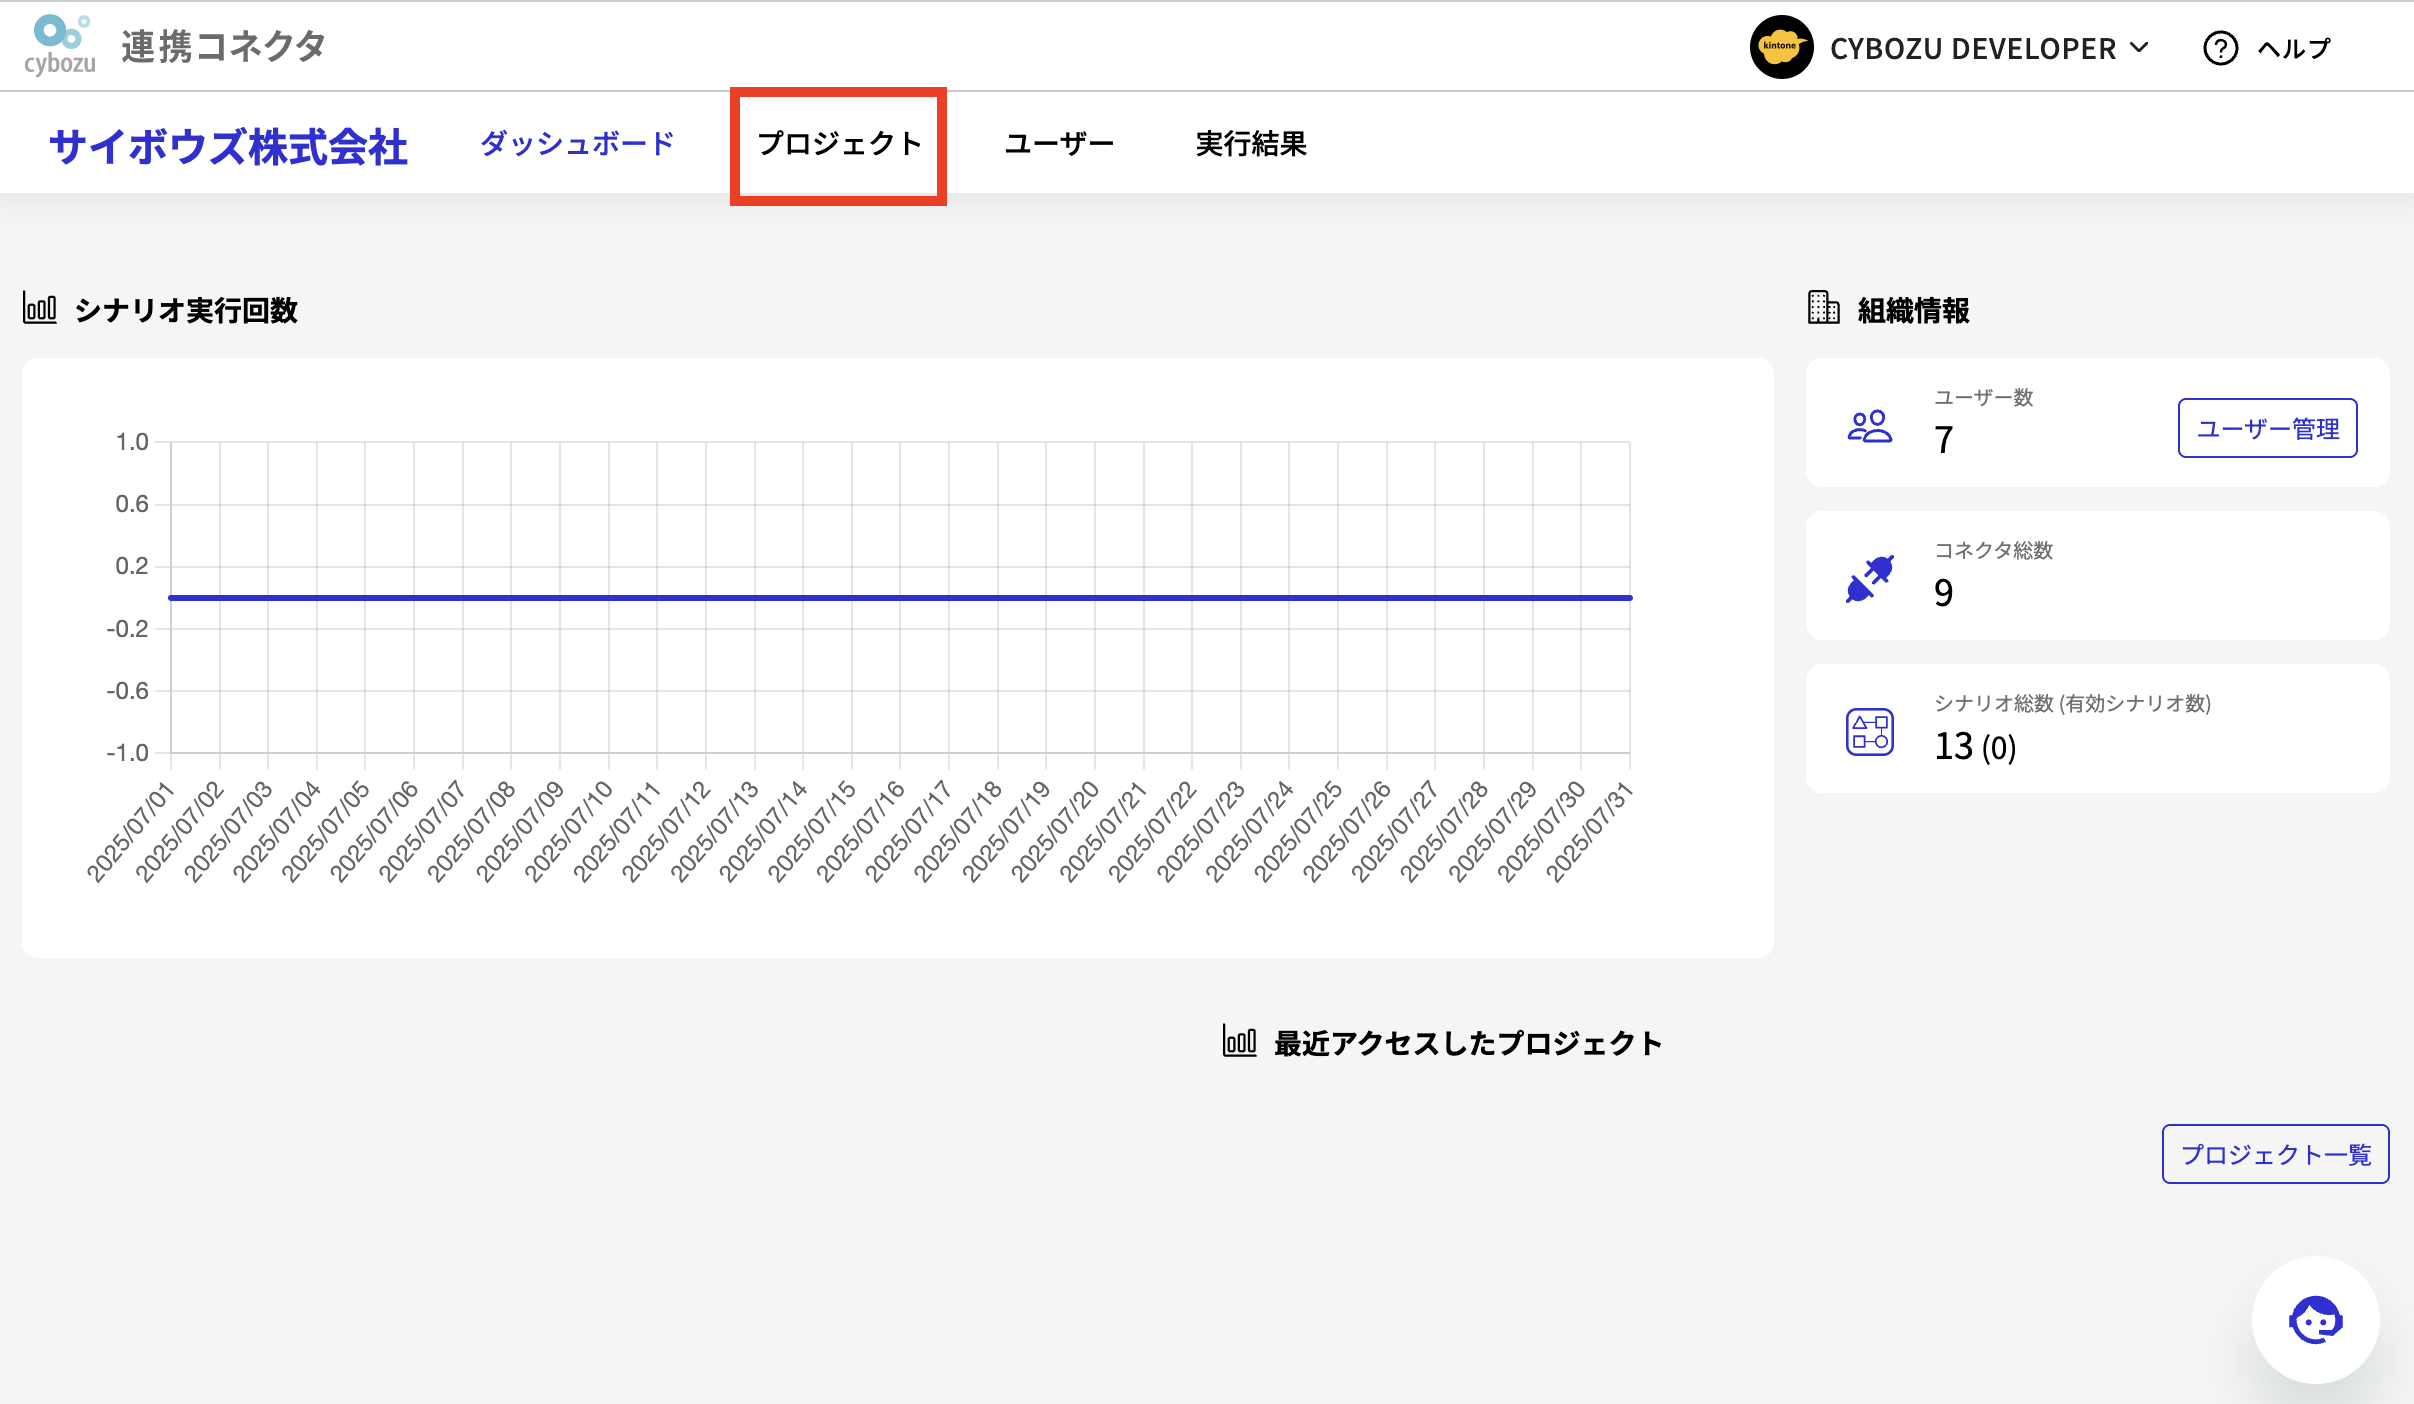Open the 実行結果 tab

tap(1252, 143)
